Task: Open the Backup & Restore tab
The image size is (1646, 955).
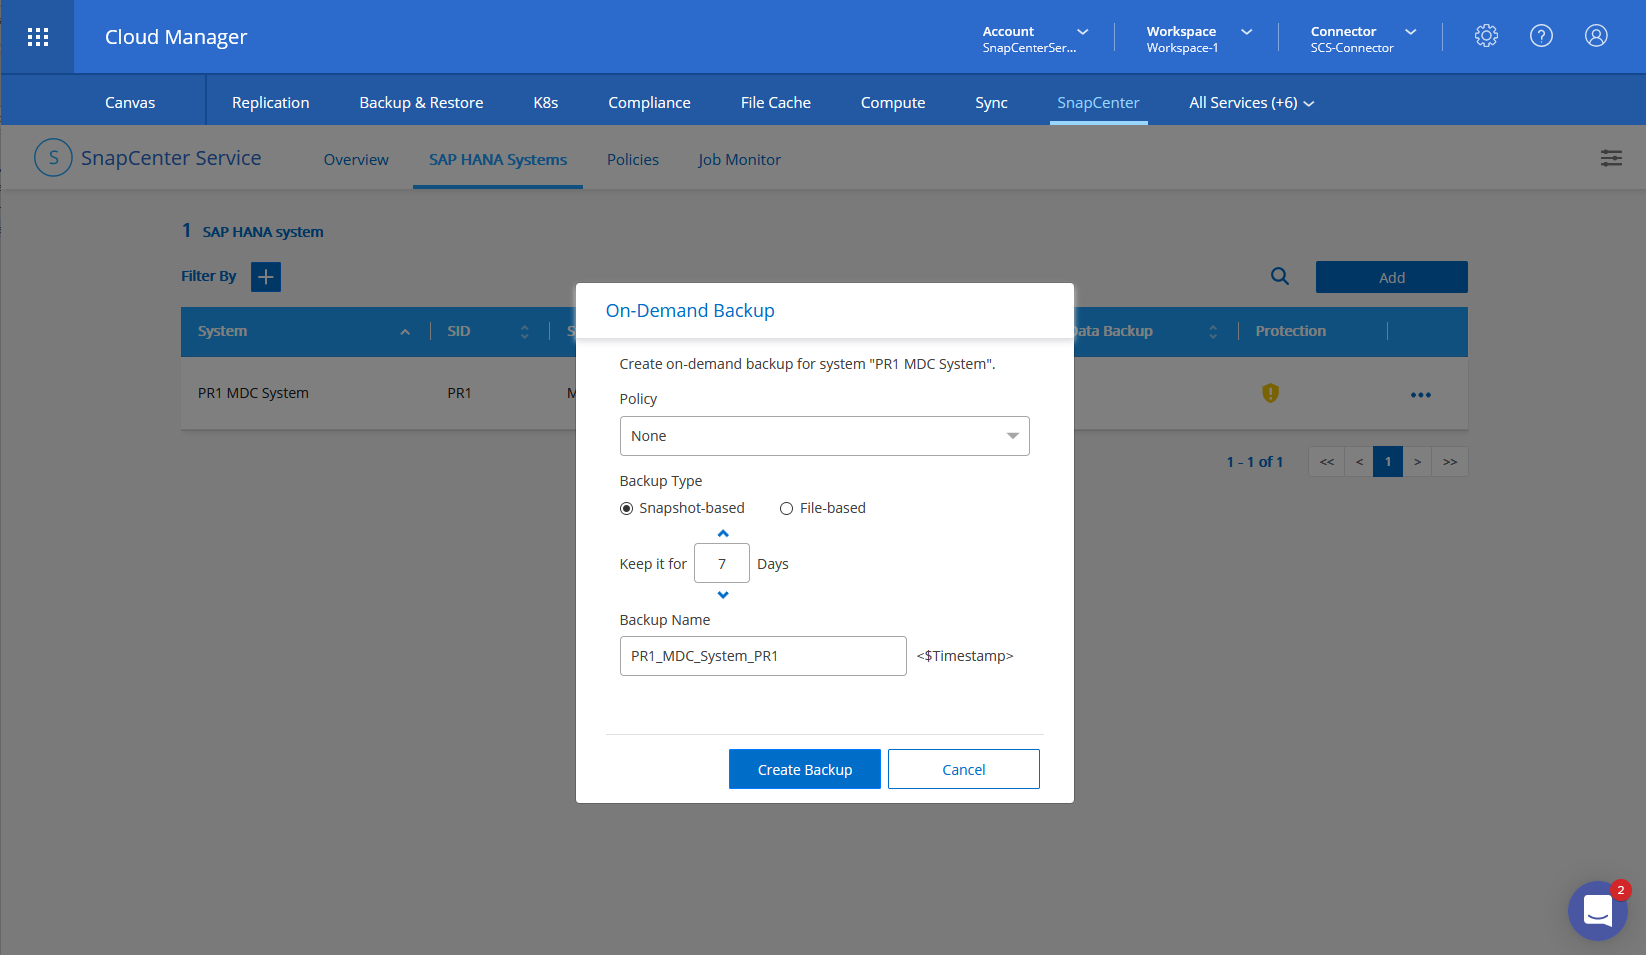Action: coord(421,103)
